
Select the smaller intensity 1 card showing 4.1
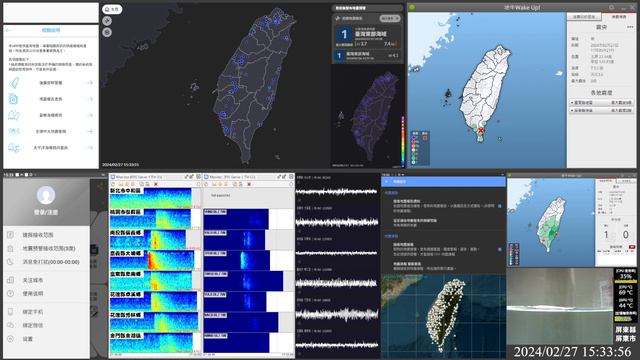pyautogui.click(x=367, y=55)
